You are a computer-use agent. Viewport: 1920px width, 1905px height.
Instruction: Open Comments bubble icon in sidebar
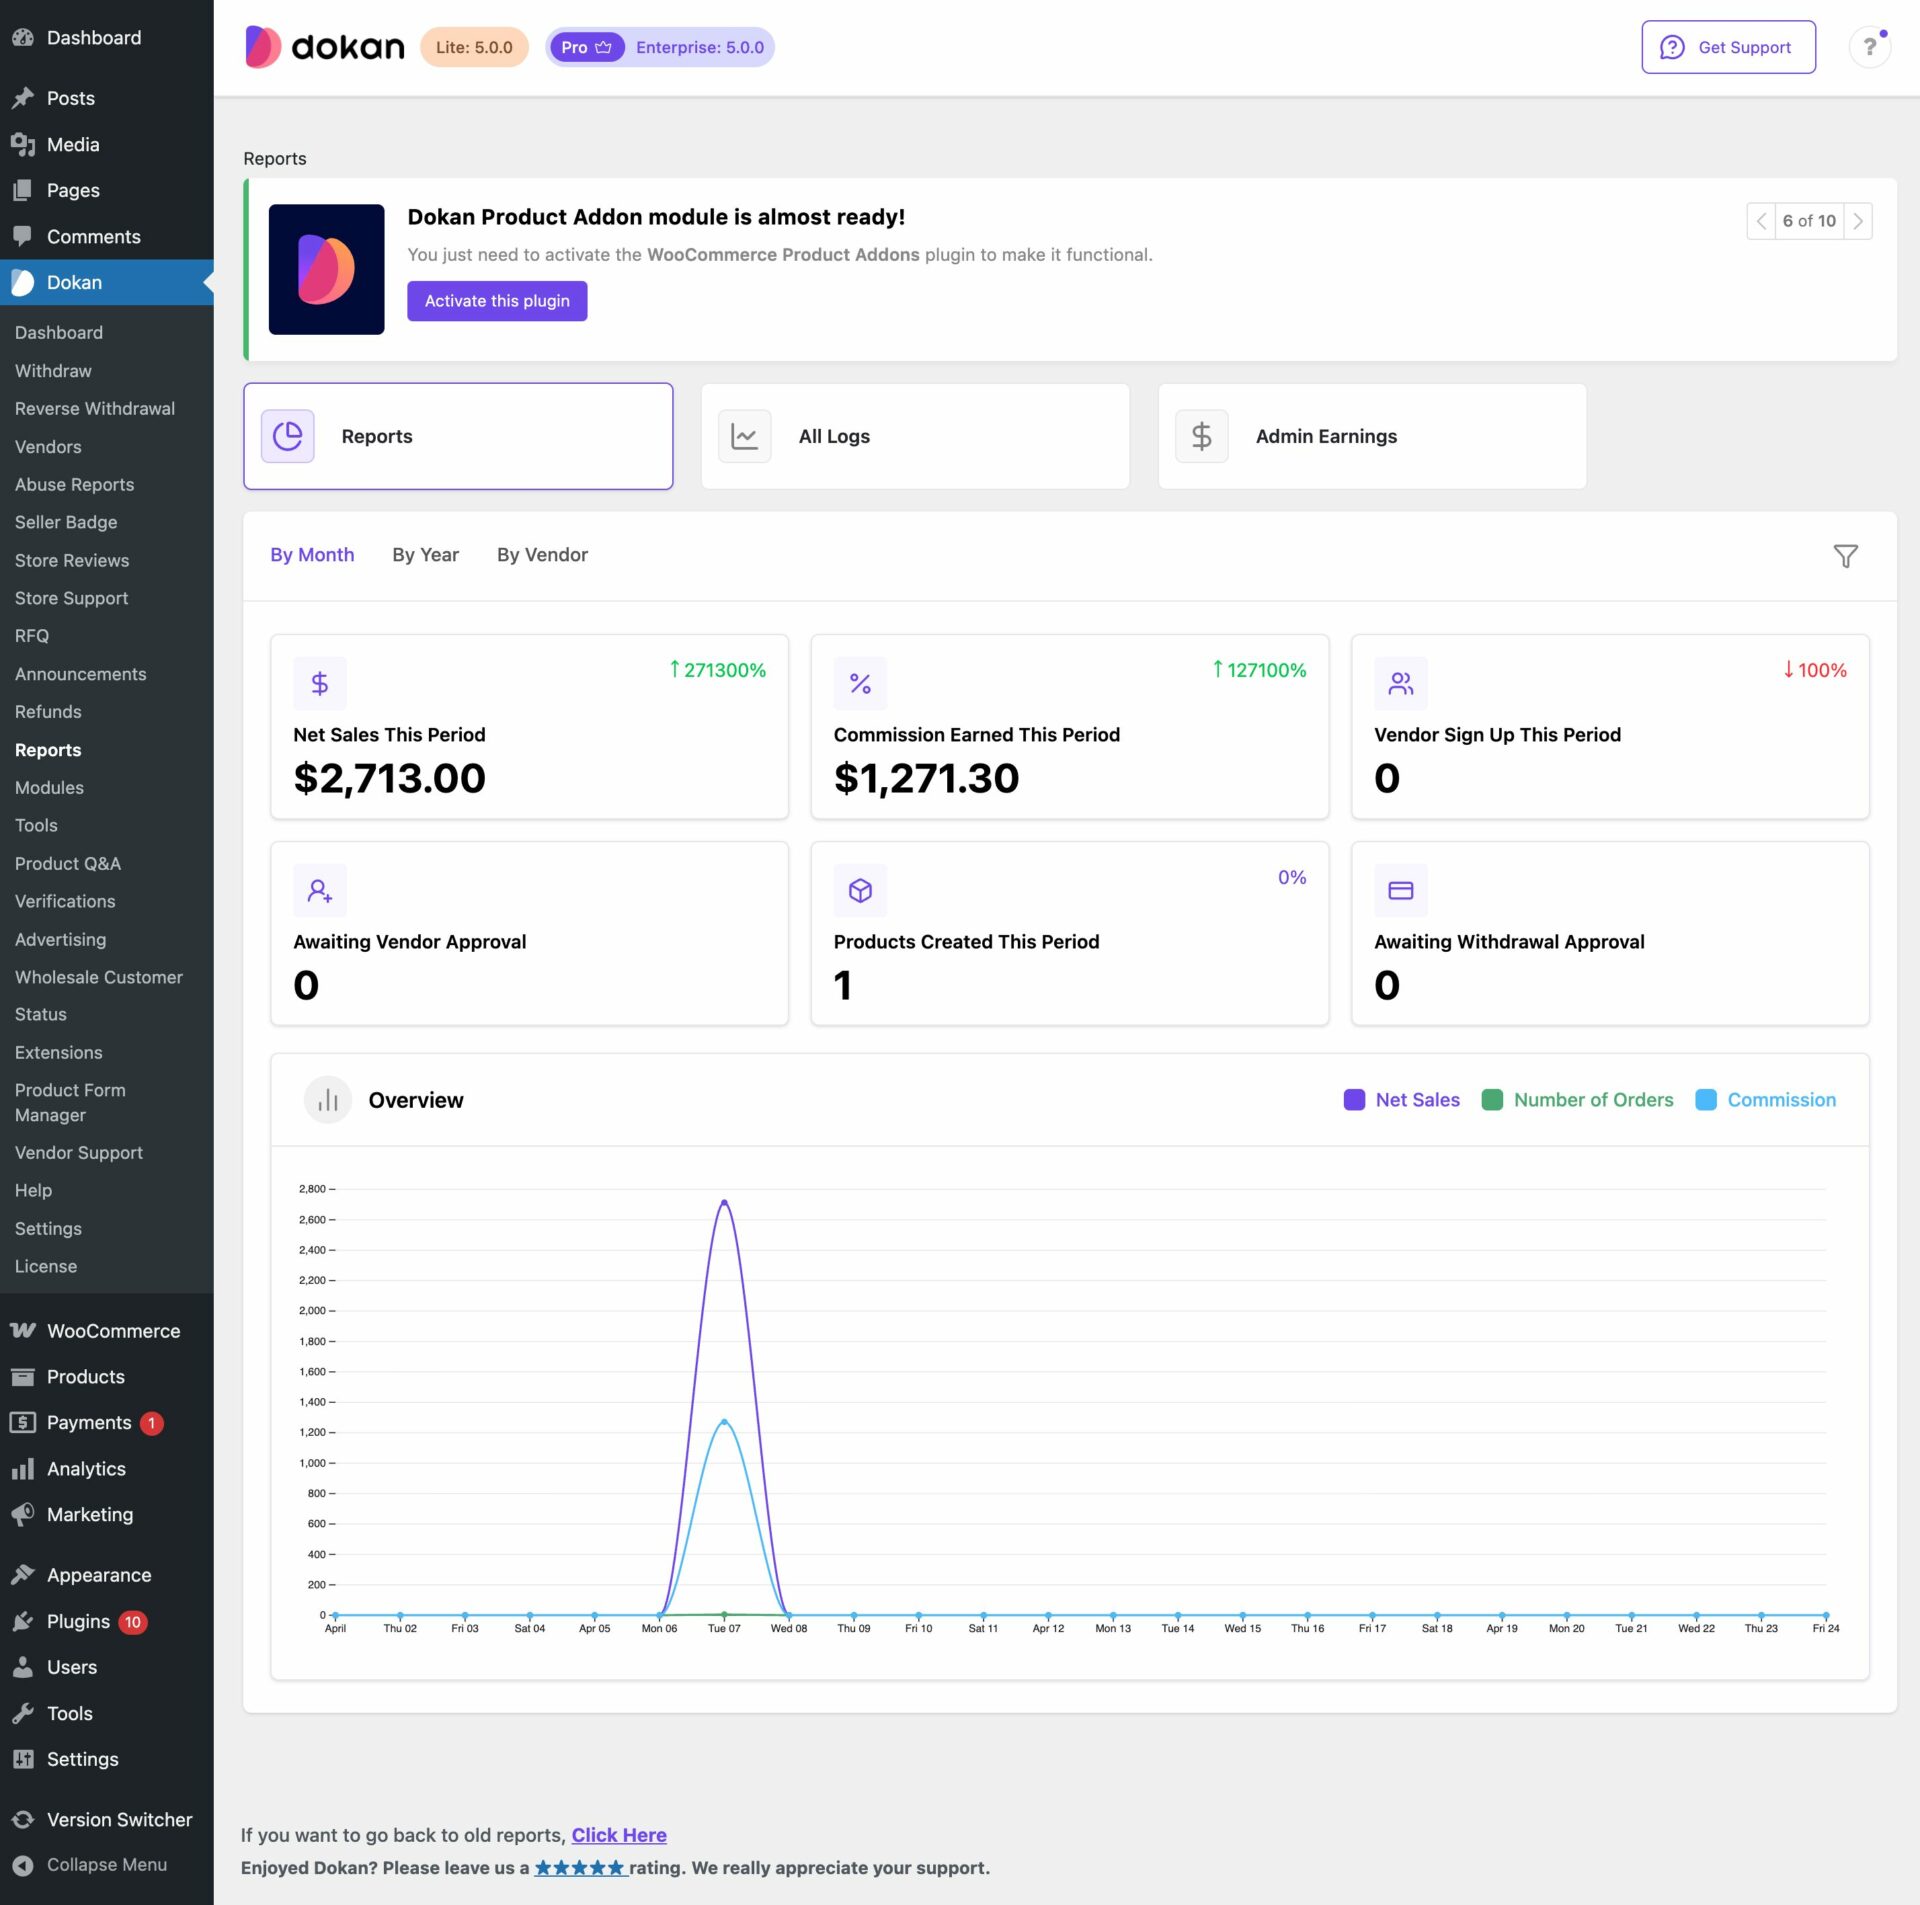(23, 236)
